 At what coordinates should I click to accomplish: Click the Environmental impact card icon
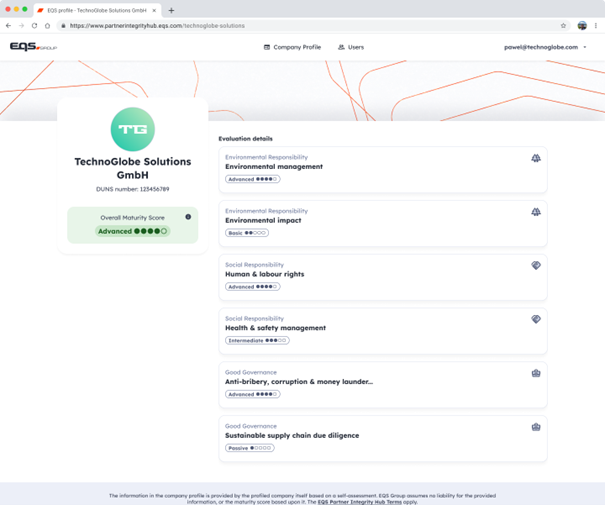point(536,212)
